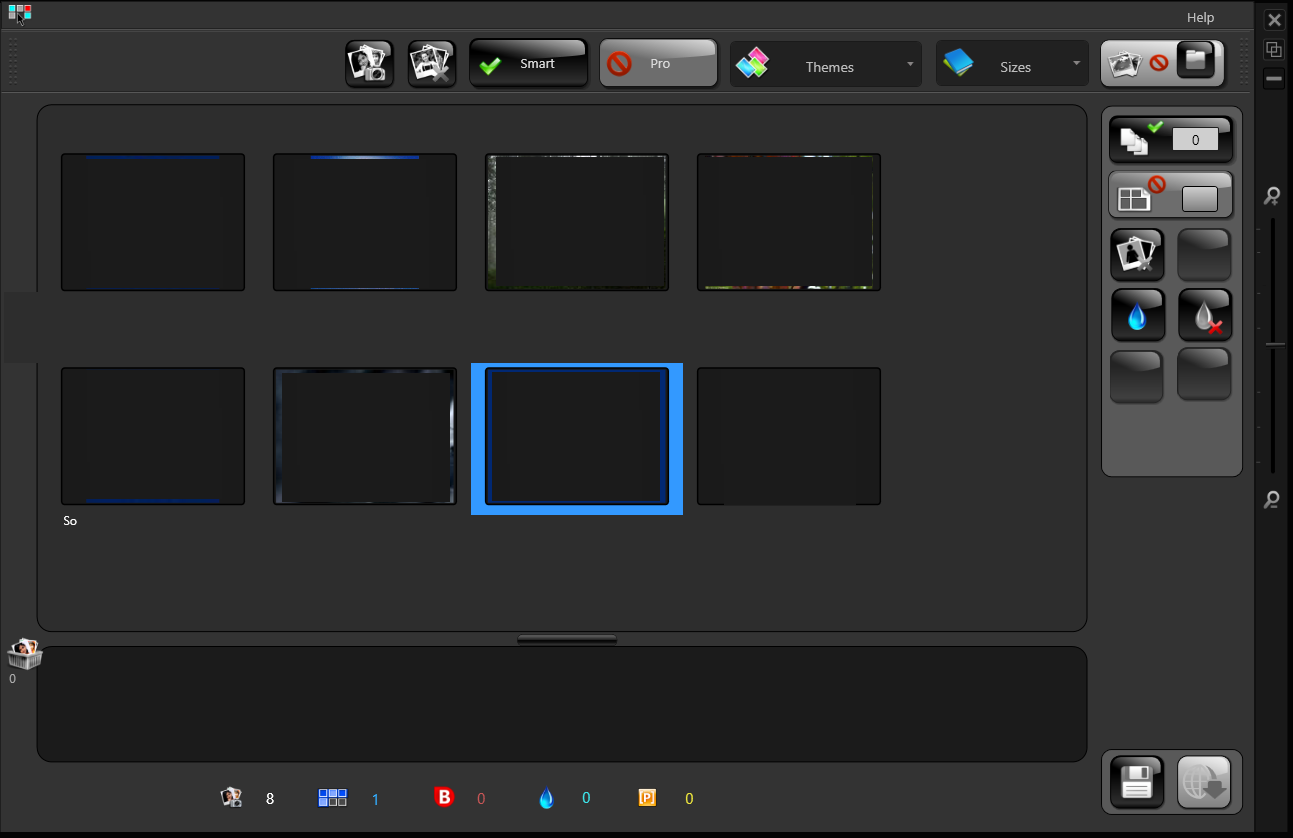Select the highlighted blue-bordered thumbnail
This screenshot has height=838, width=1293.
coord(577,439)
